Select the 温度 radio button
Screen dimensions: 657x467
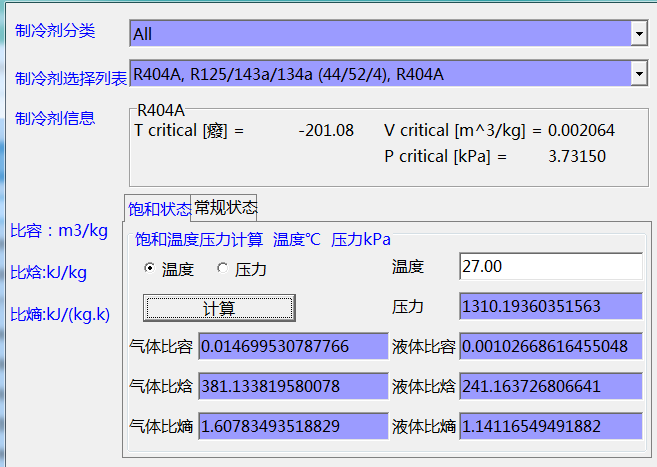[x=150, y=269]
